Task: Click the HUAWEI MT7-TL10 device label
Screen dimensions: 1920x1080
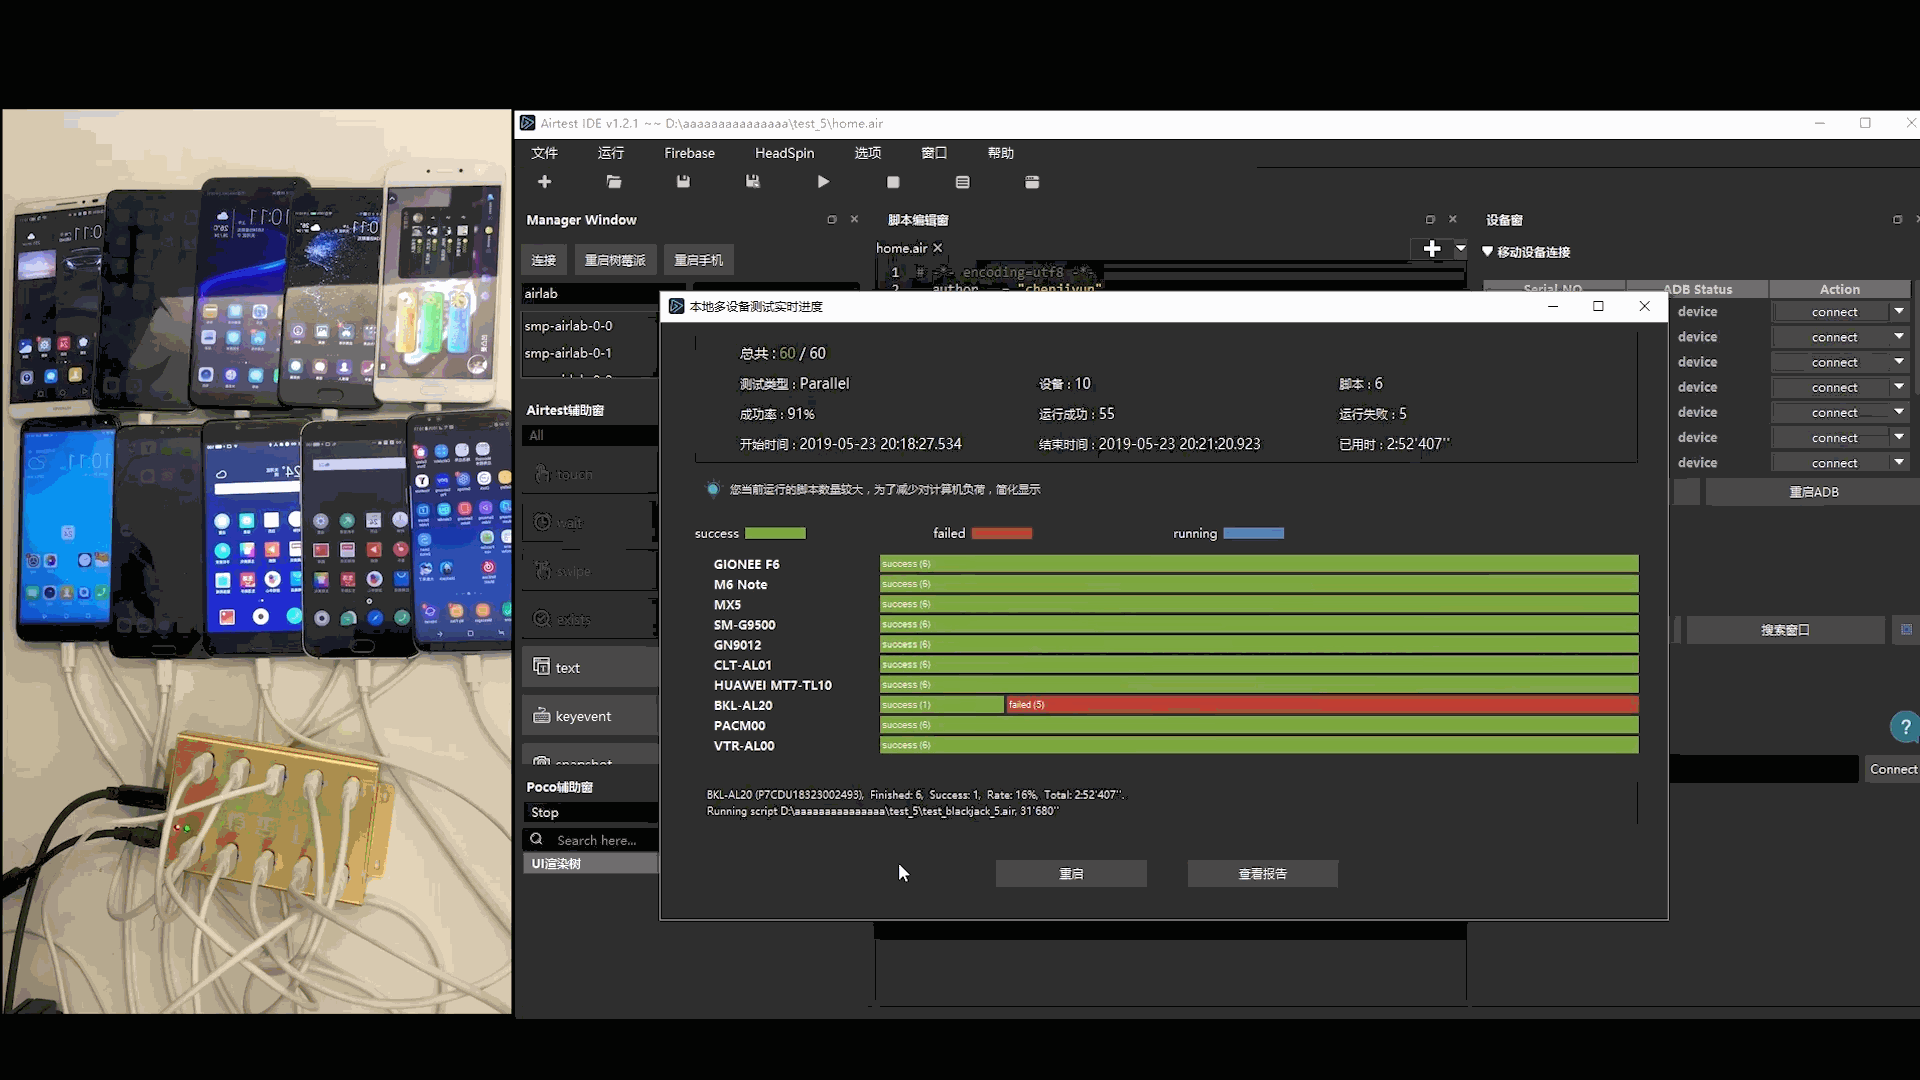Action: tap(772, 685)
